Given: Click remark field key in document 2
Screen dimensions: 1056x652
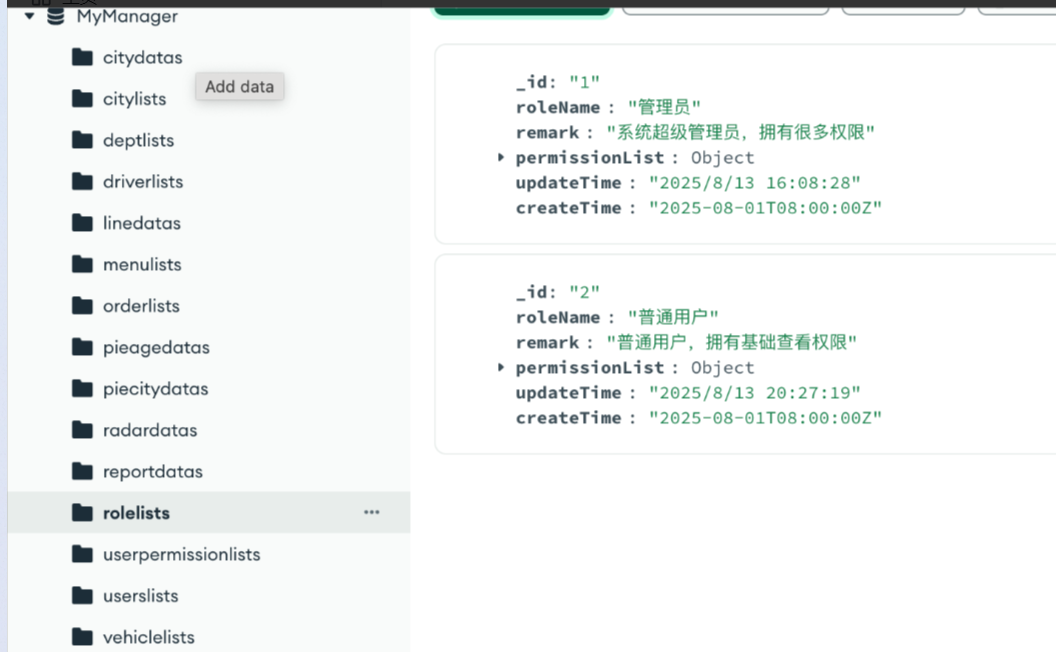Looking at the screenshot, I should pyautogui.click(x=548, y=342).
